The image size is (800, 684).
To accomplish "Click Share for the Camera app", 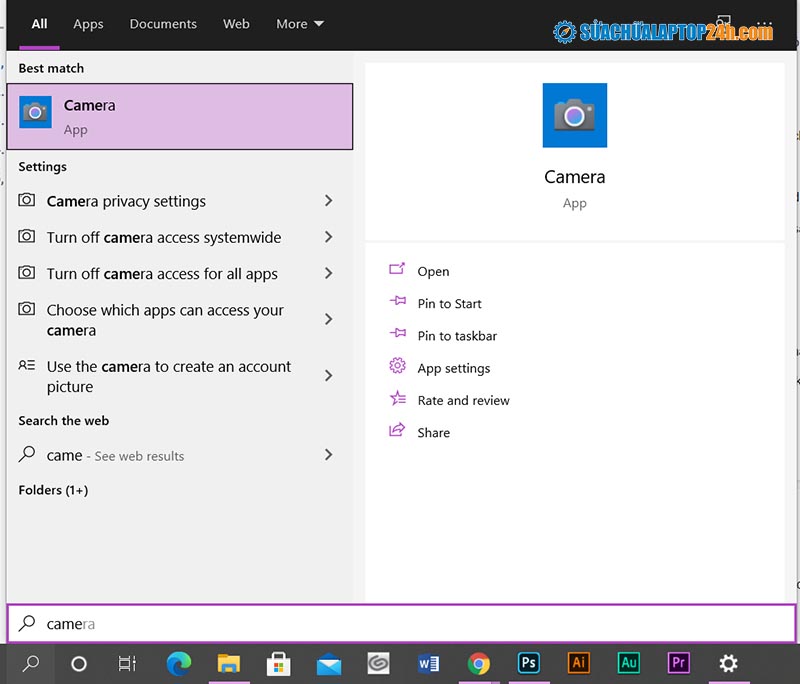I will 434,433.
